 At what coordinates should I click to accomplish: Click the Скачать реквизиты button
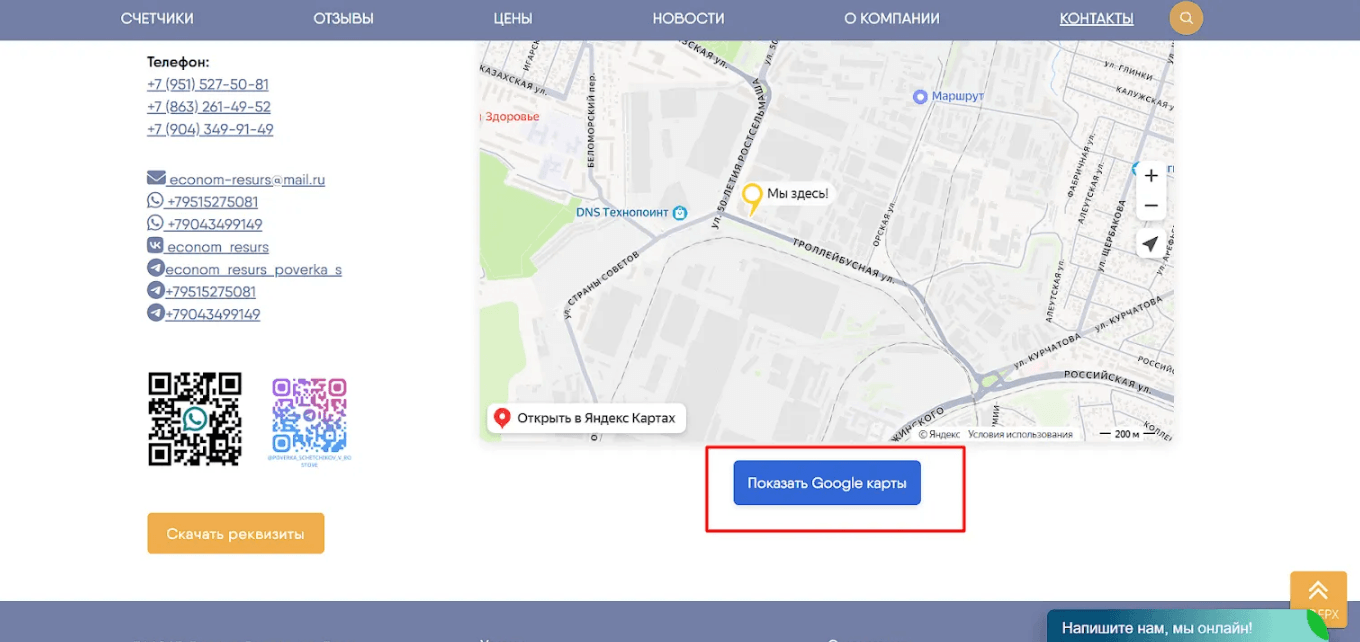[236, 533]
